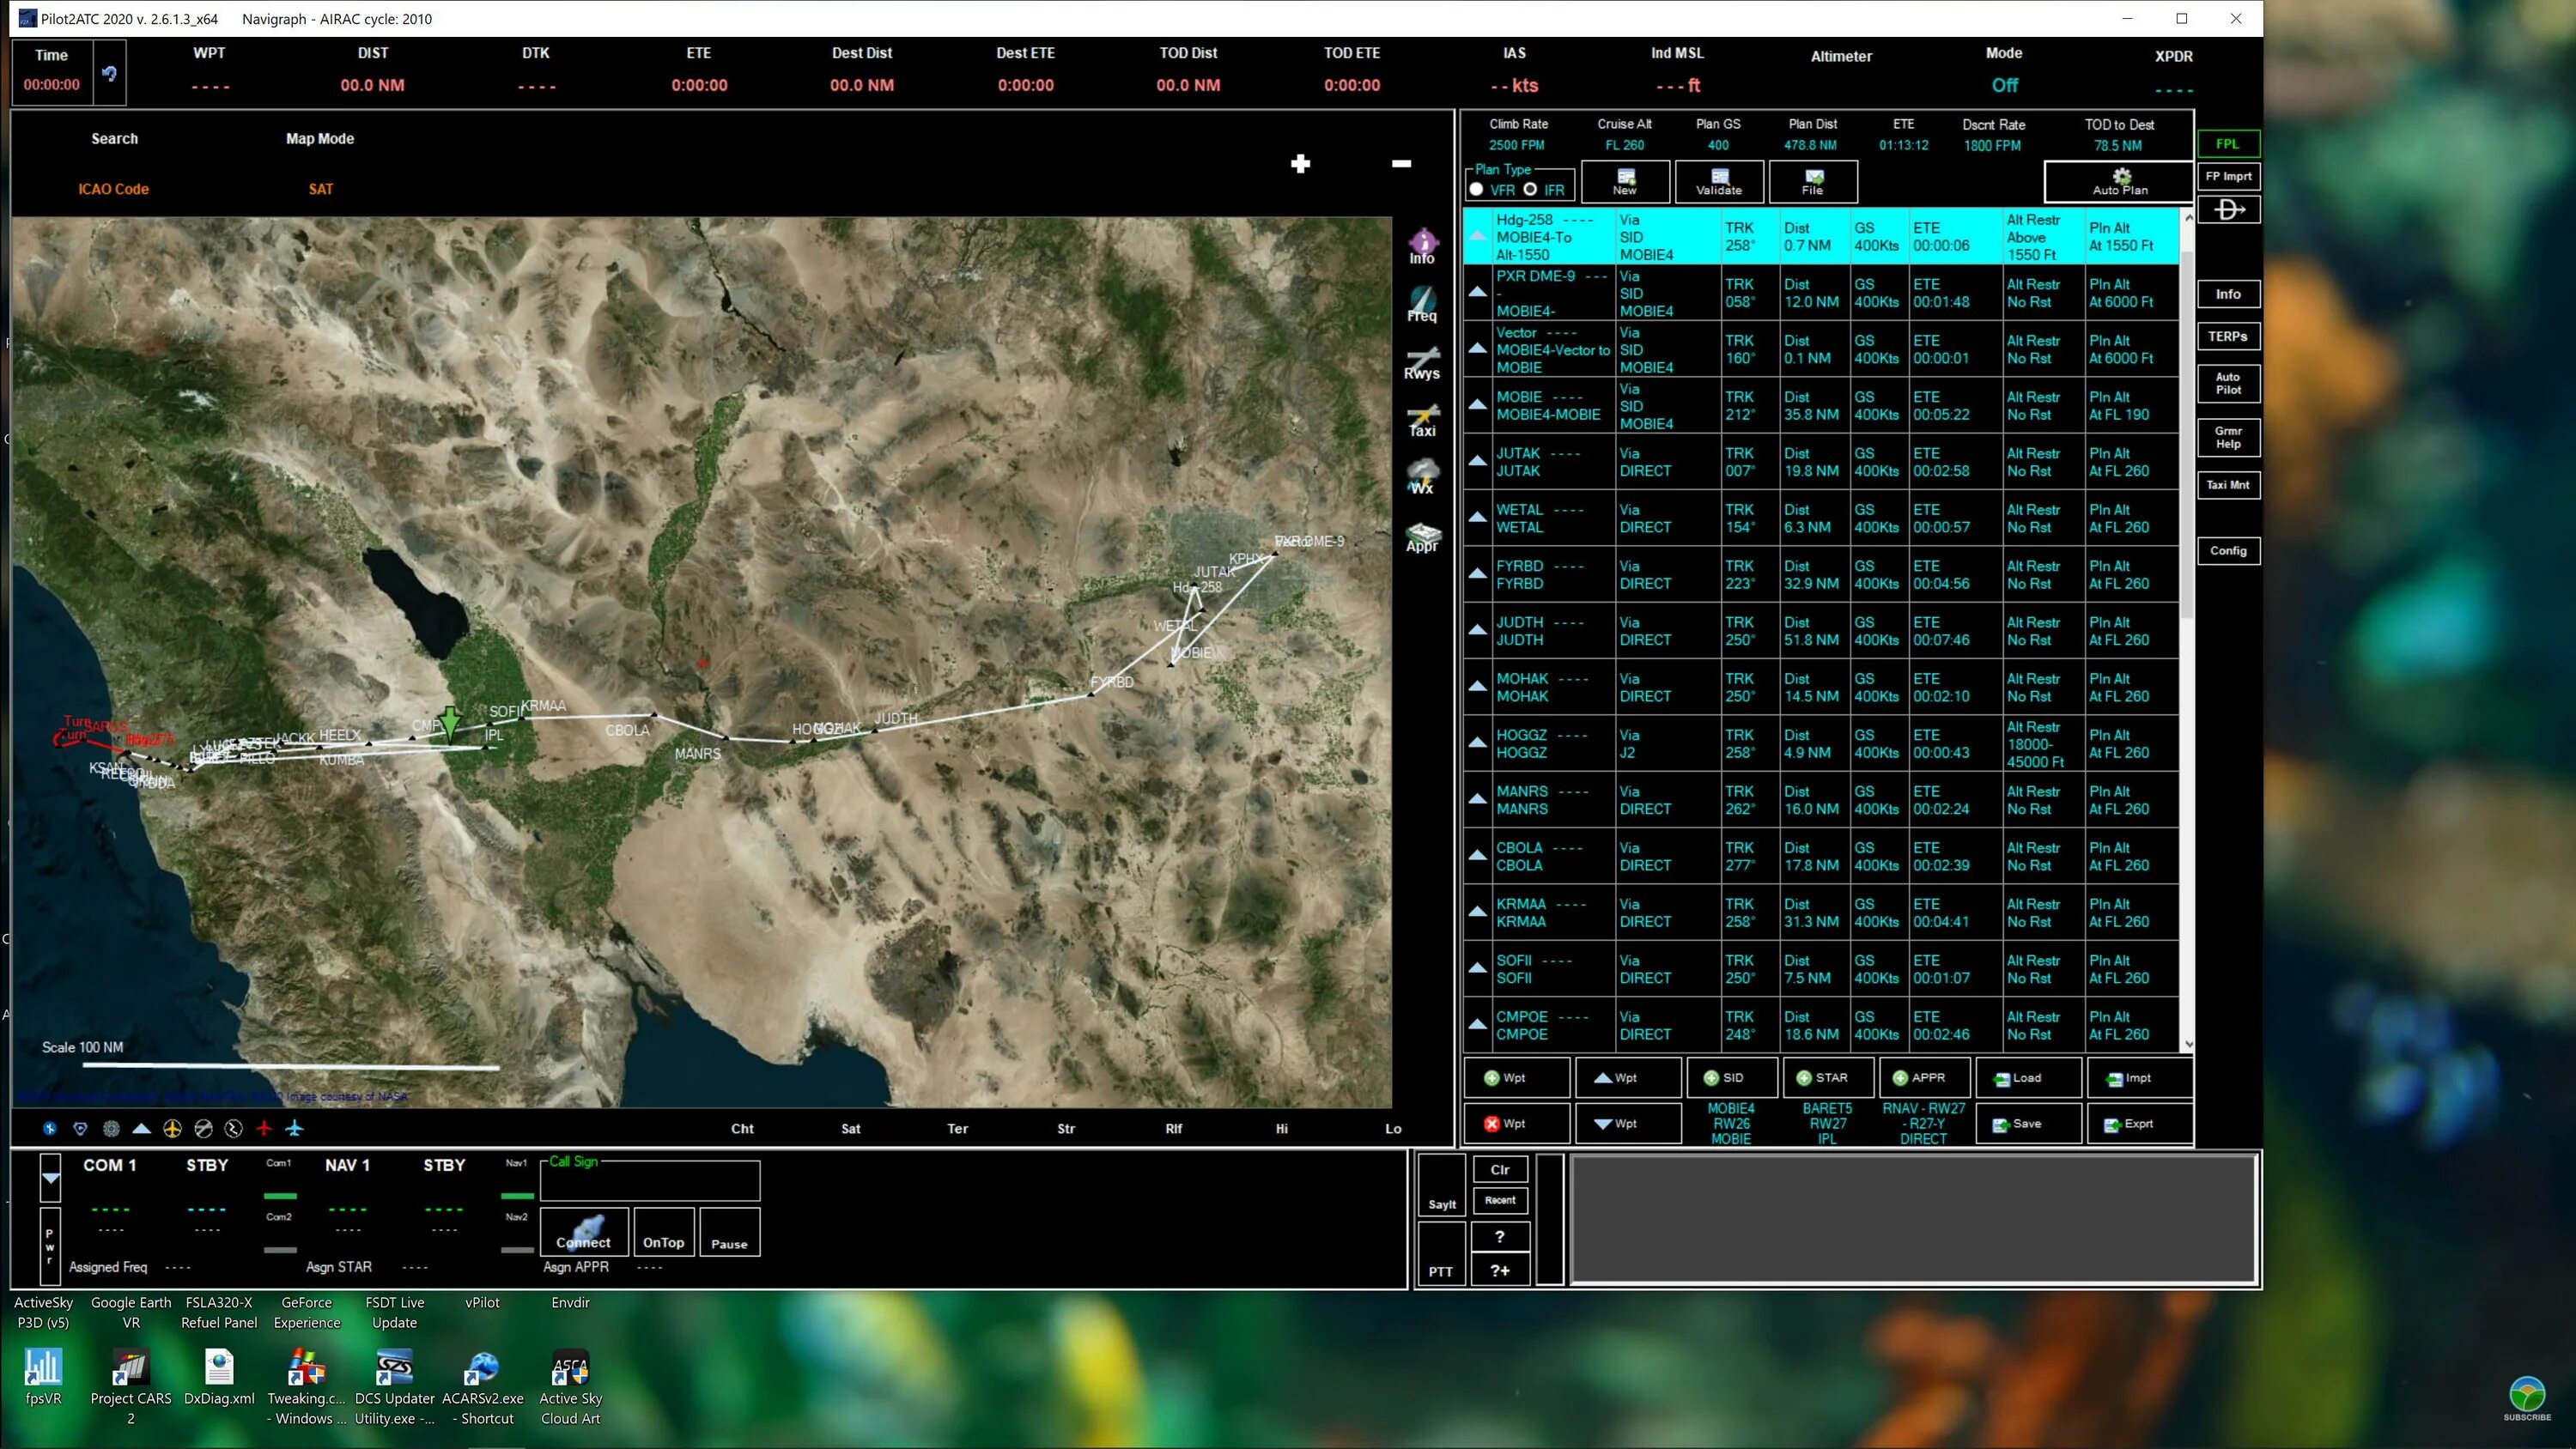The image size is (2576, 1449).
Task: Open the Taxi diagram icon
Action: coord(1422,420)
